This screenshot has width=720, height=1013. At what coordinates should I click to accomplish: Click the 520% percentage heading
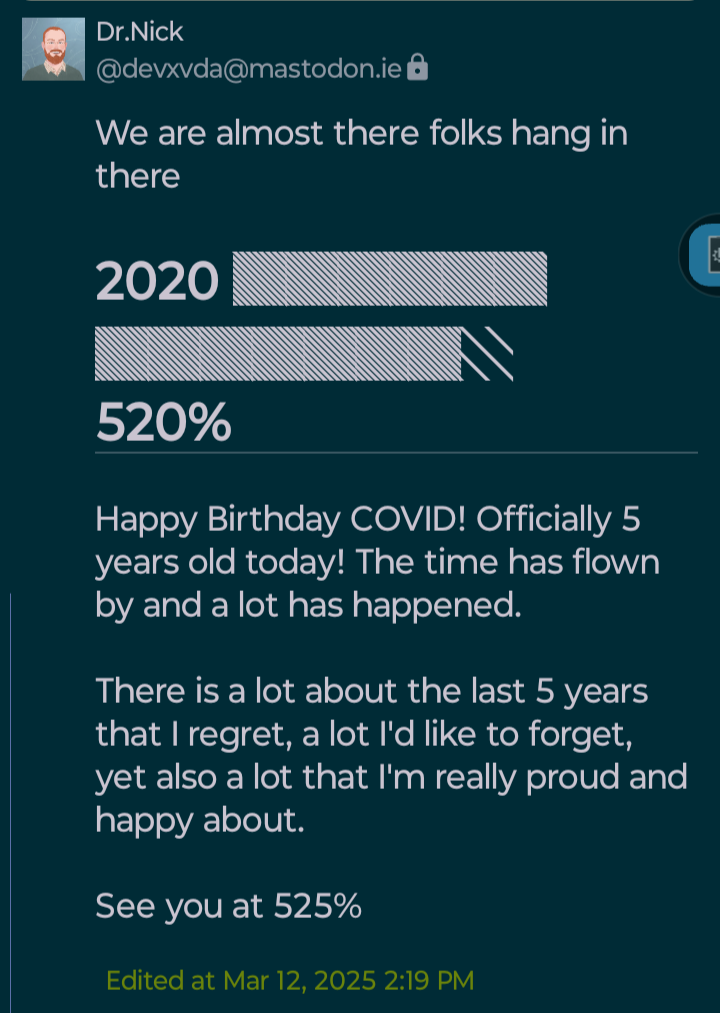click(x=164, y=424)
